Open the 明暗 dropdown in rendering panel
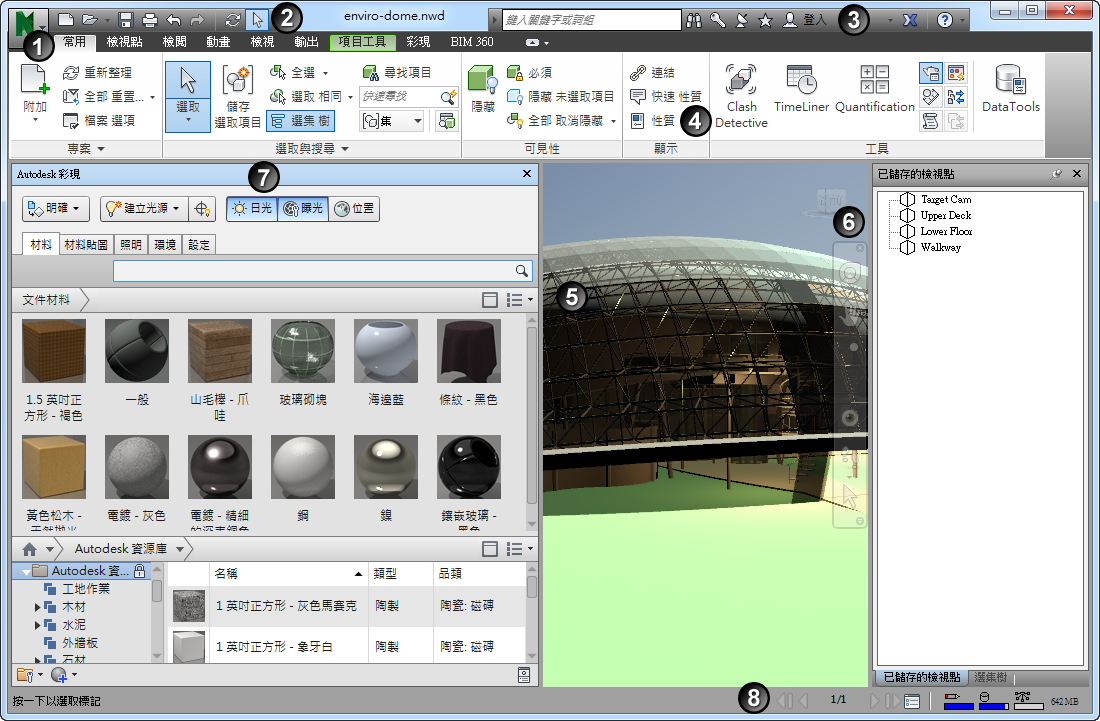 coord(56,209)
